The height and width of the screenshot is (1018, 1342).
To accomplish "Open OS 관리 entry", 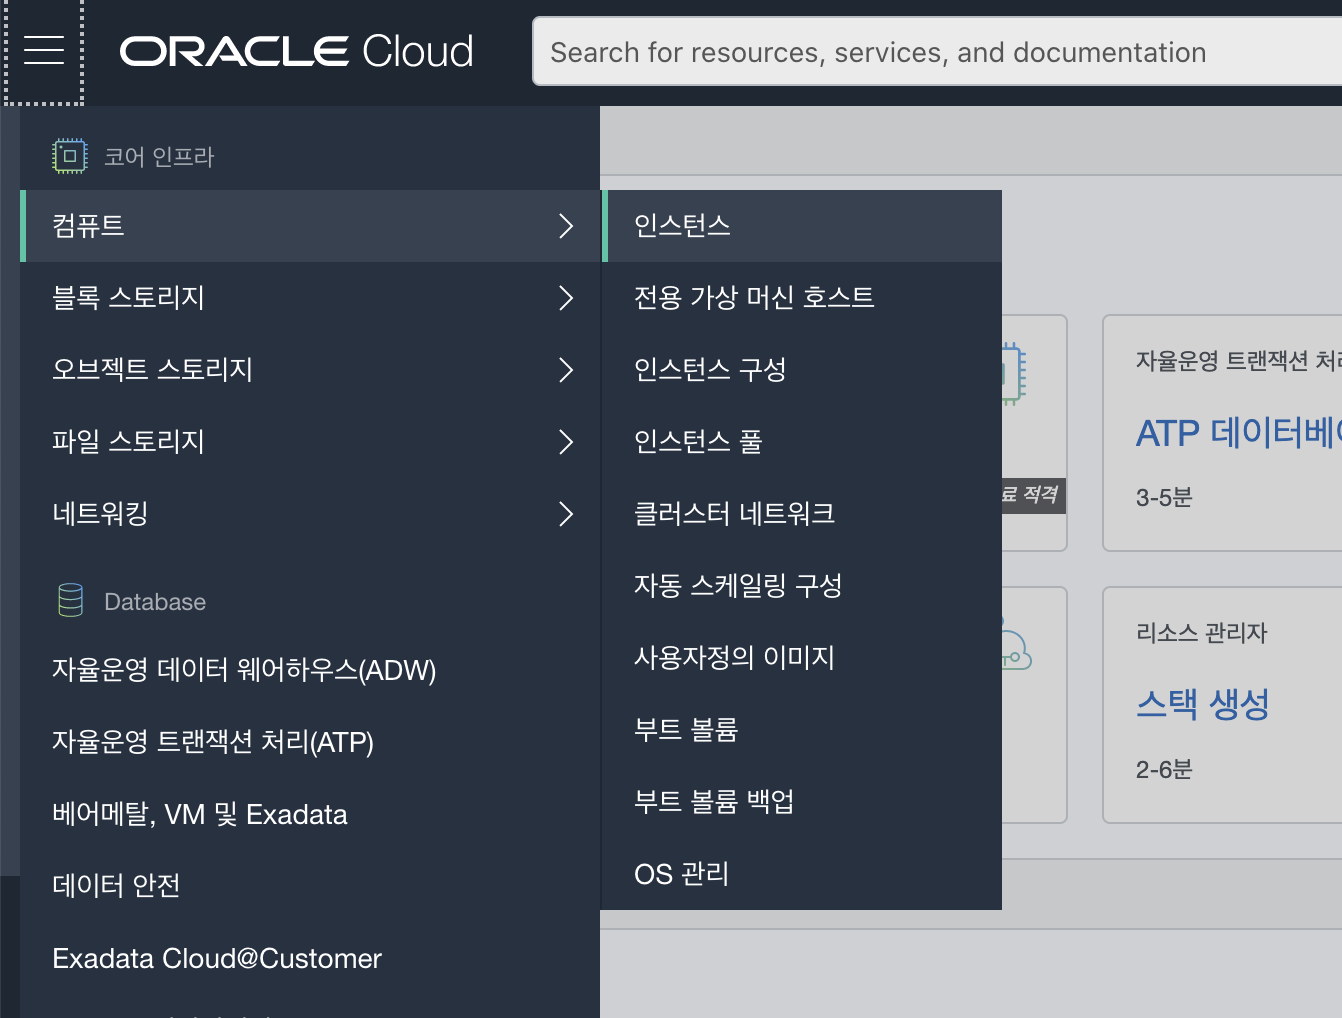I will point(802,874).
